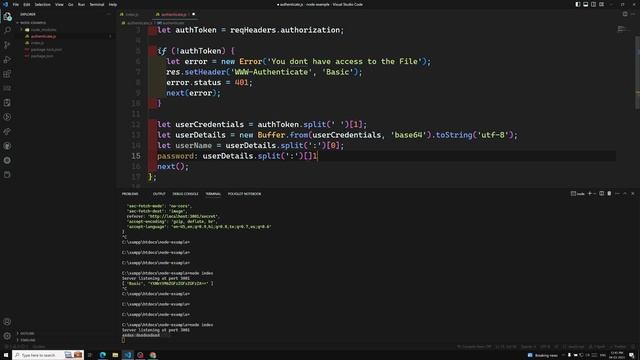Screen dimensions: 640x360
Task: Open Microsoft Edge from taskbar
Action: point(103,355)
